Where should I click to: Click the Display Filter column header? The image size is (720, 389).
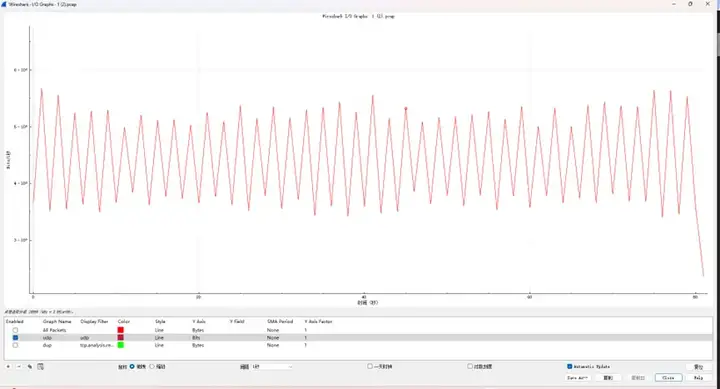94,321
